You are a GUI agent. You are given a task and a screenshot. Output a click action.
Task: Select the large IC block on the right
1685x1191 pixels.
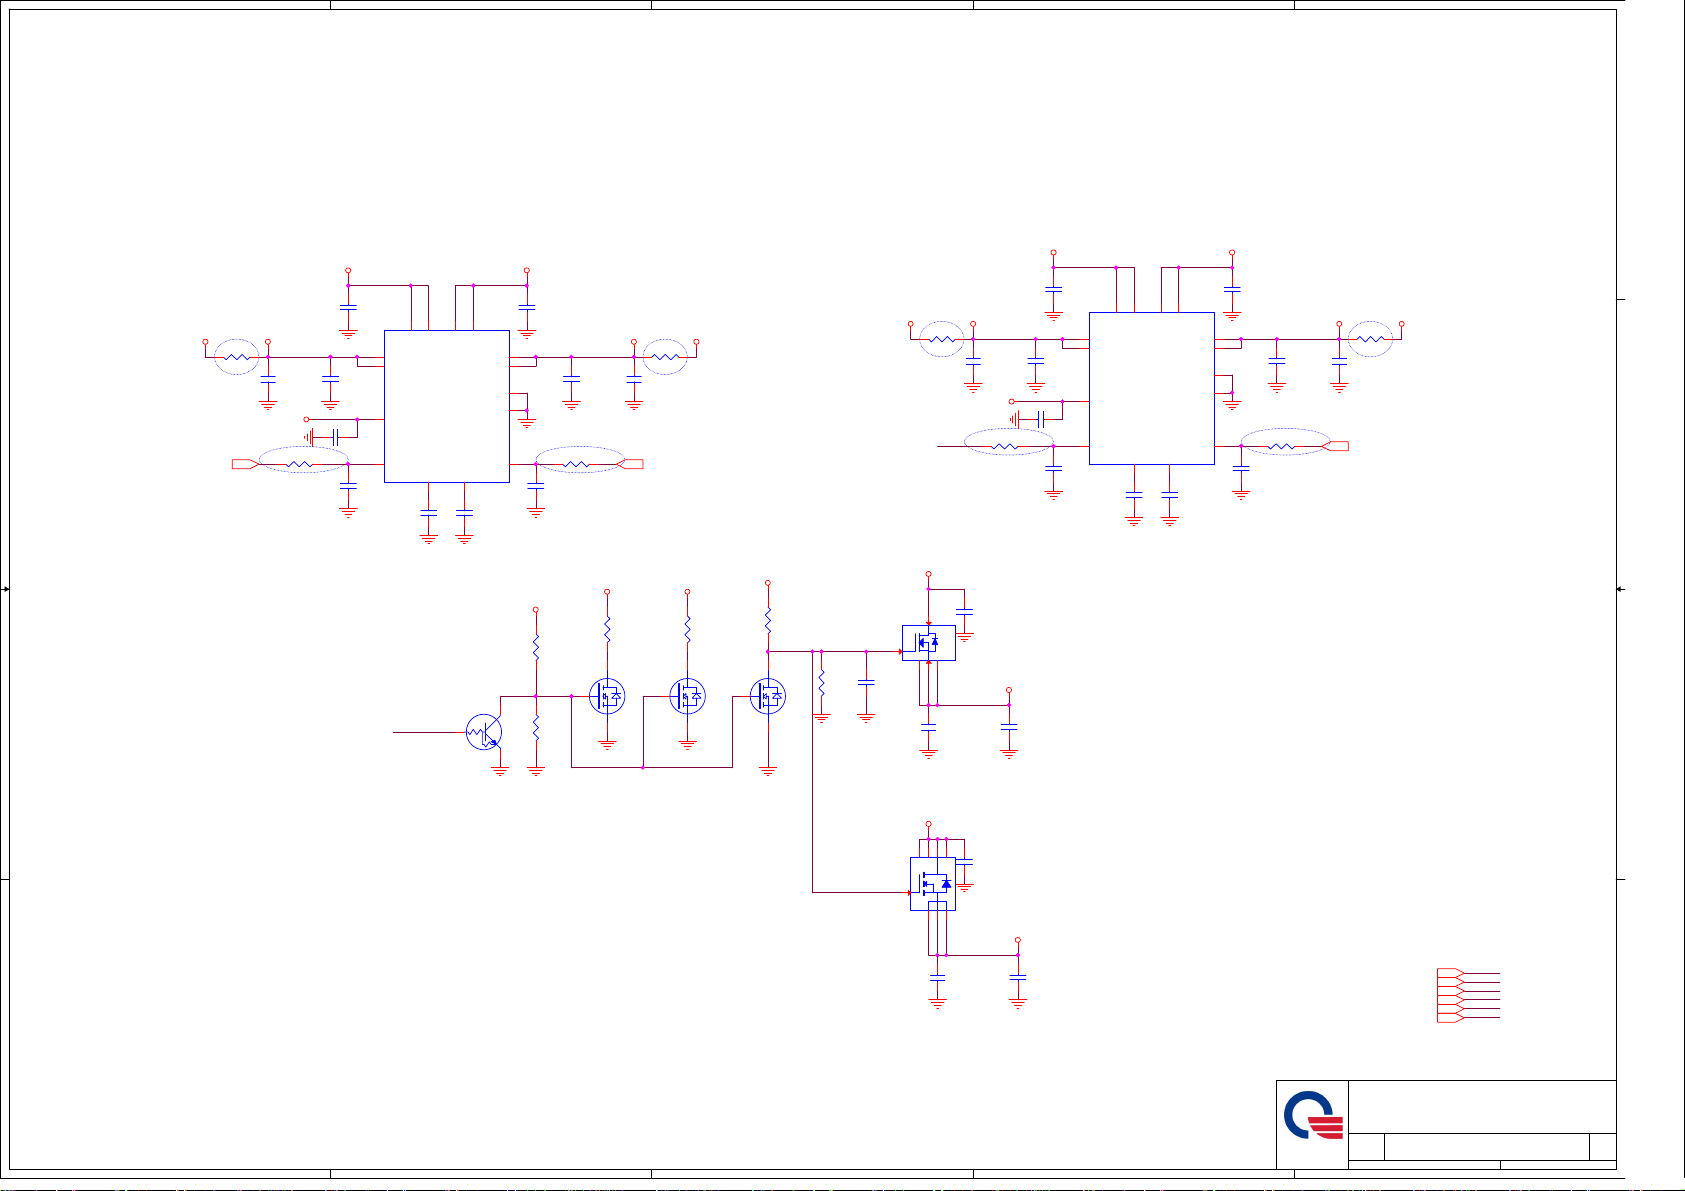point(1151,388)
